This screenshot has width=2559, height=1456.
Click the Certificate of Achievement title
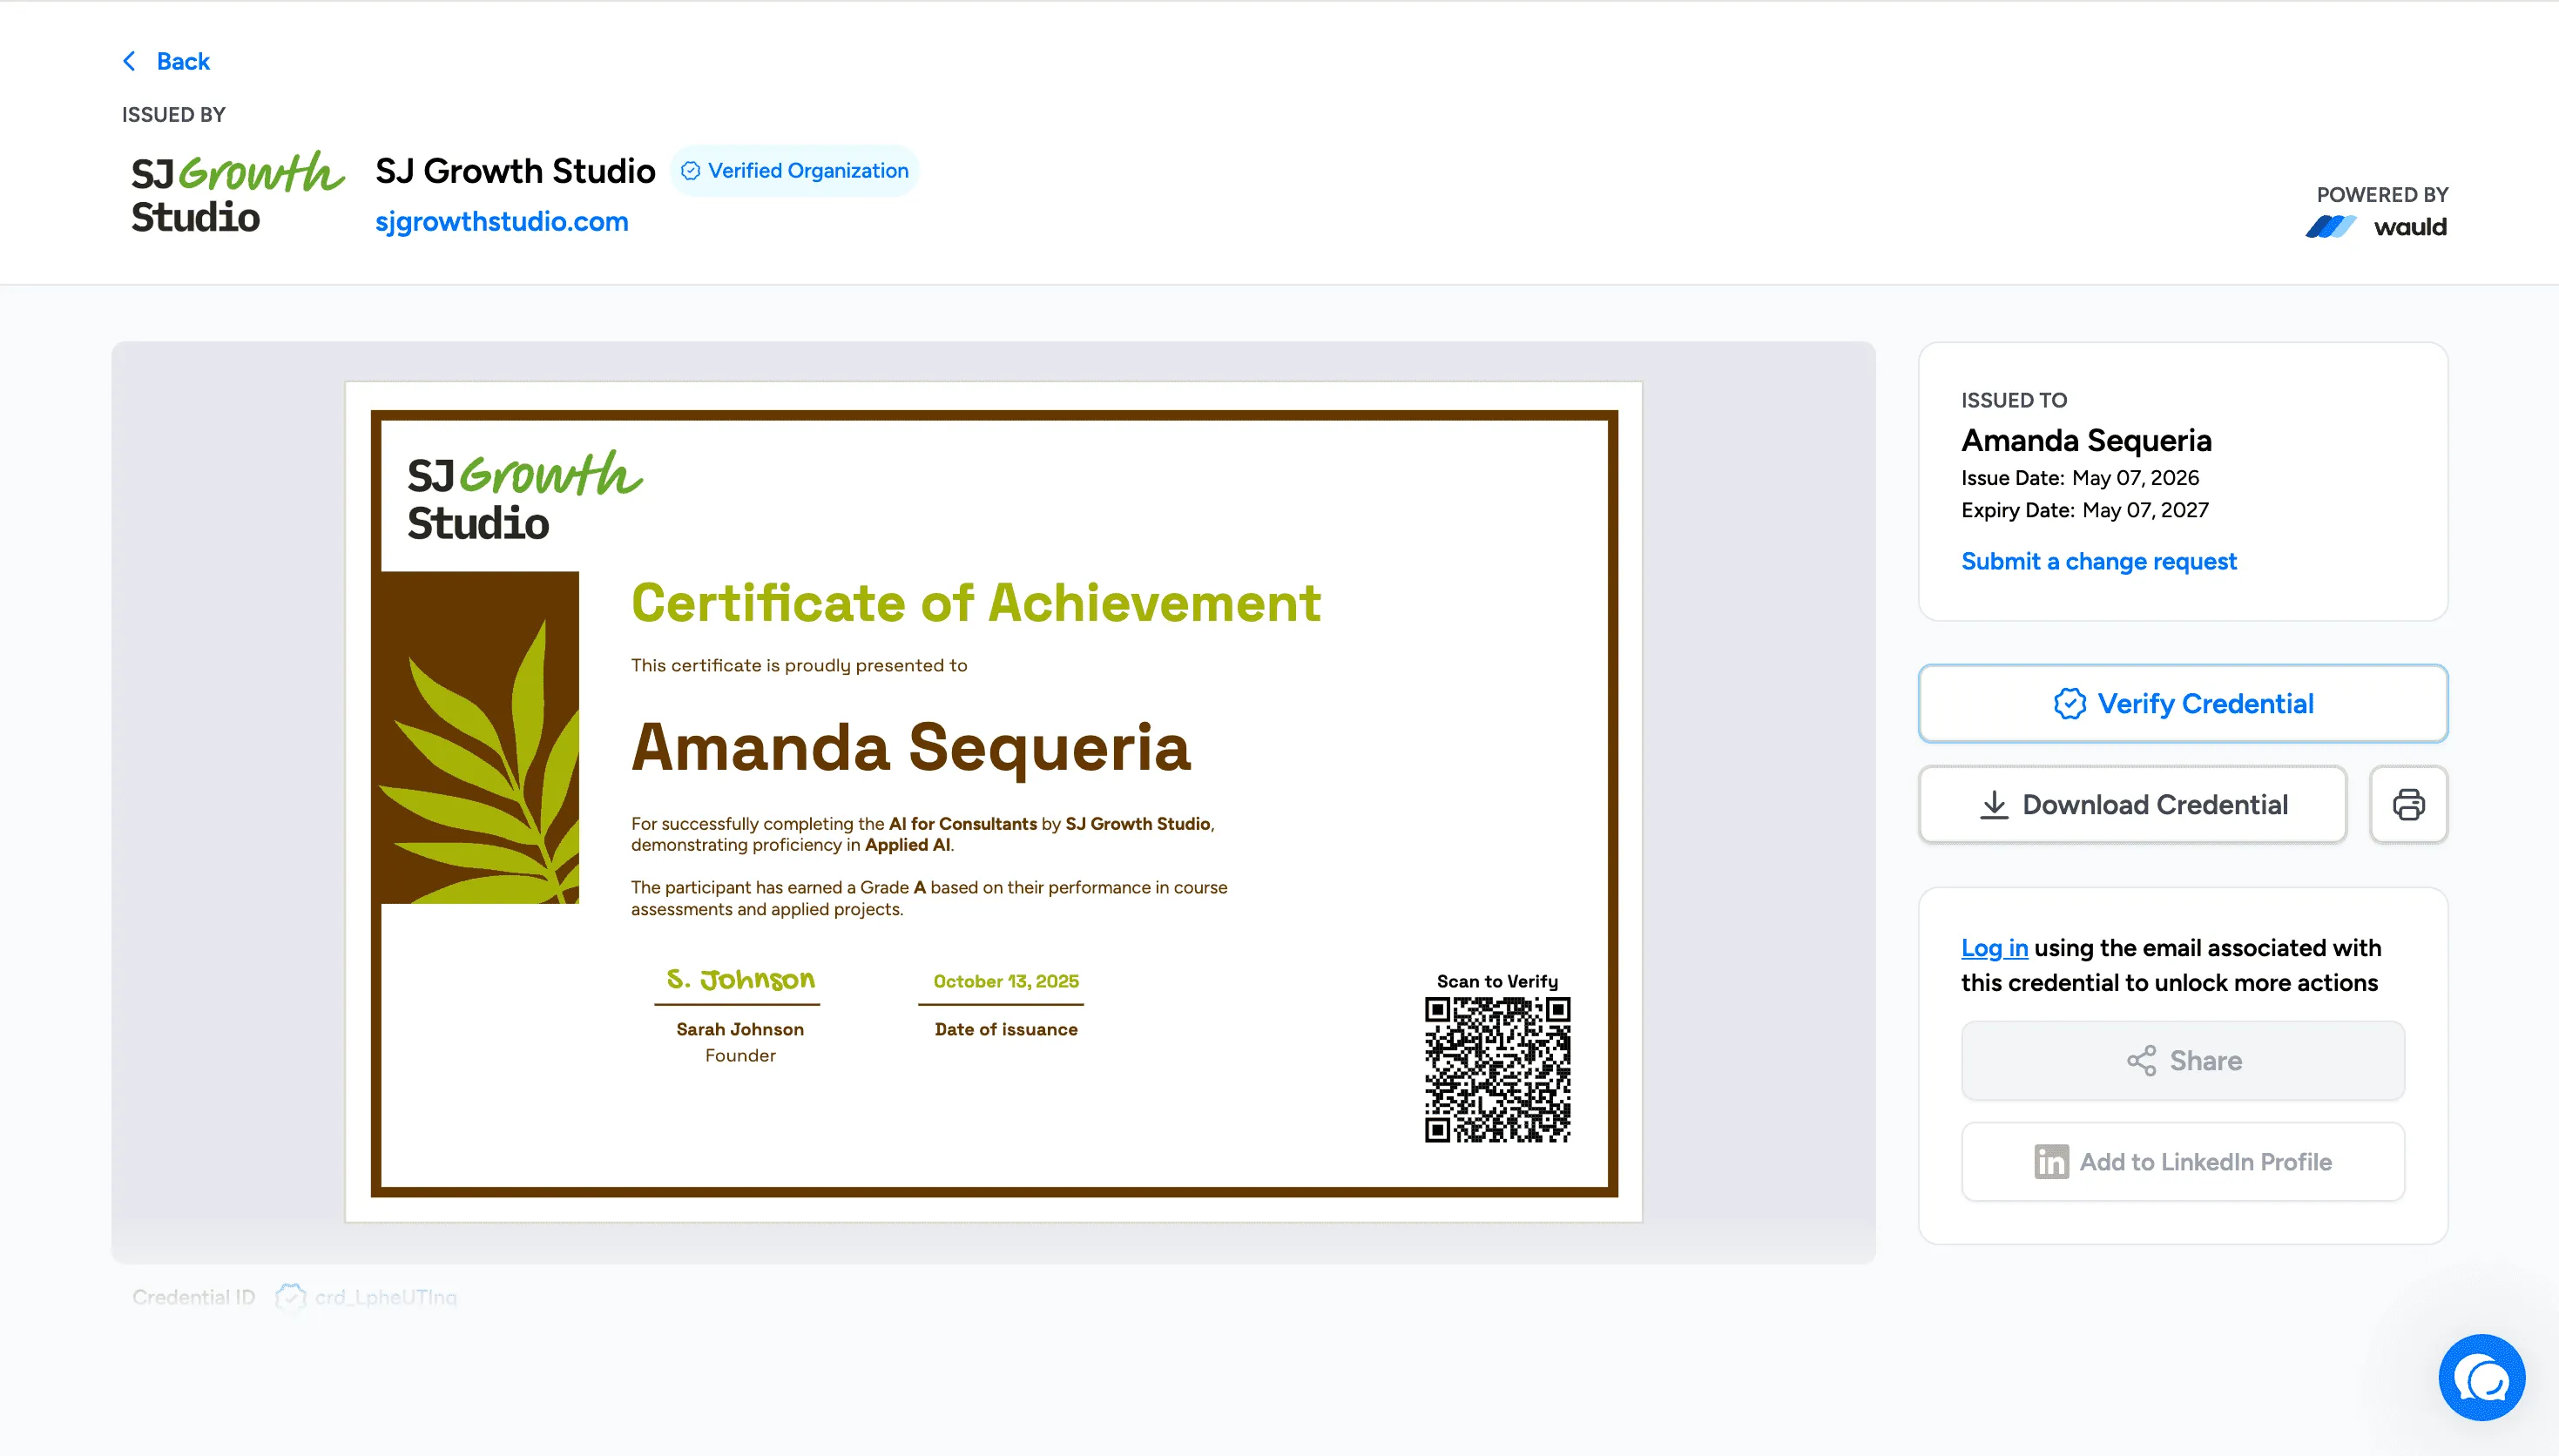[976, 603]
